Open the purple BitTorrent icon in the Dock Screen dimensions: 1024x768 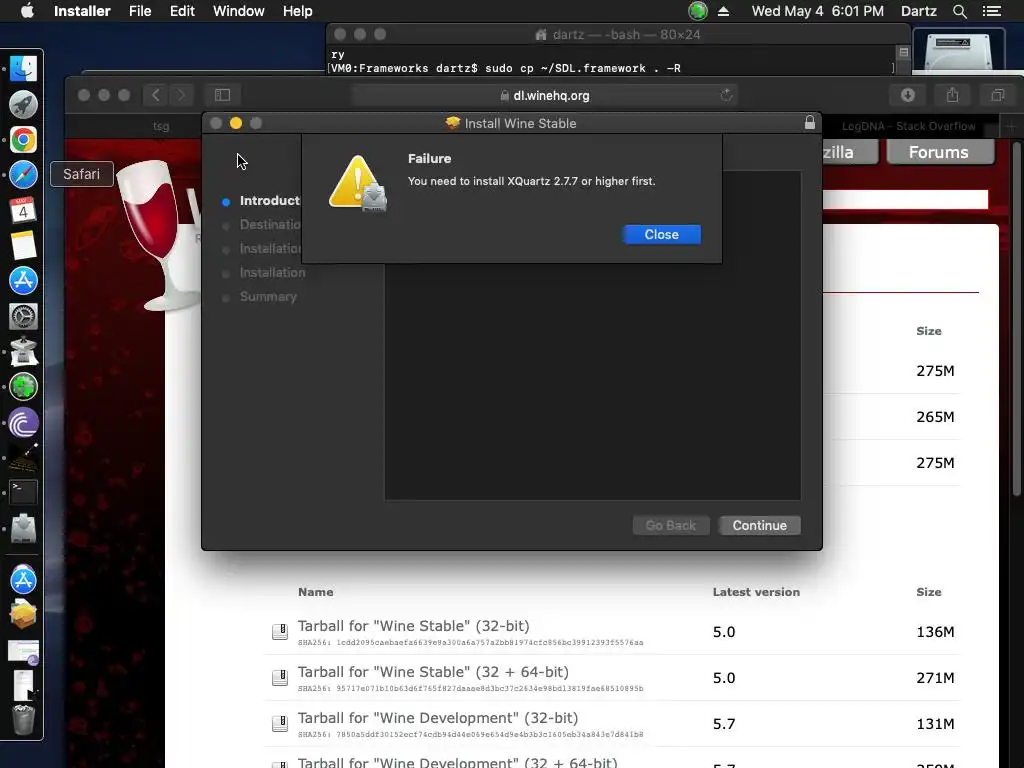coord(24,423)
